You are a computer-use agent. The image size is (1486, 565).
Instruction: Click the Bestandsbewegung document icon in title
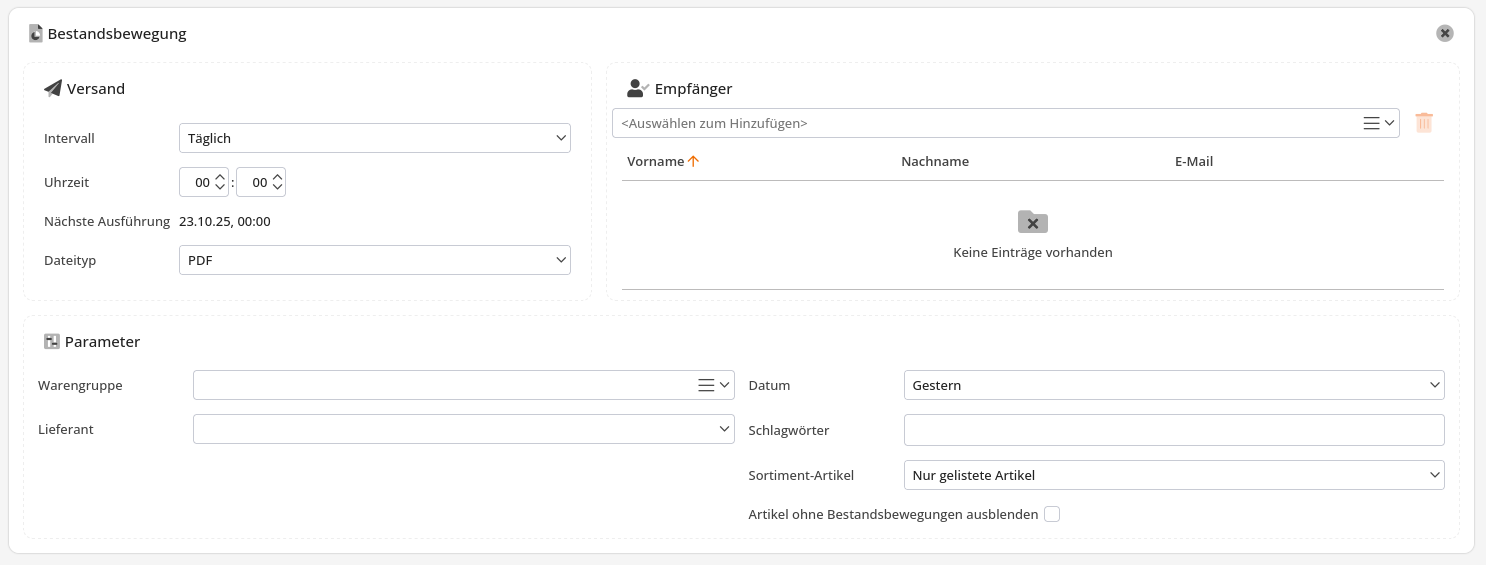pos(36,33)
